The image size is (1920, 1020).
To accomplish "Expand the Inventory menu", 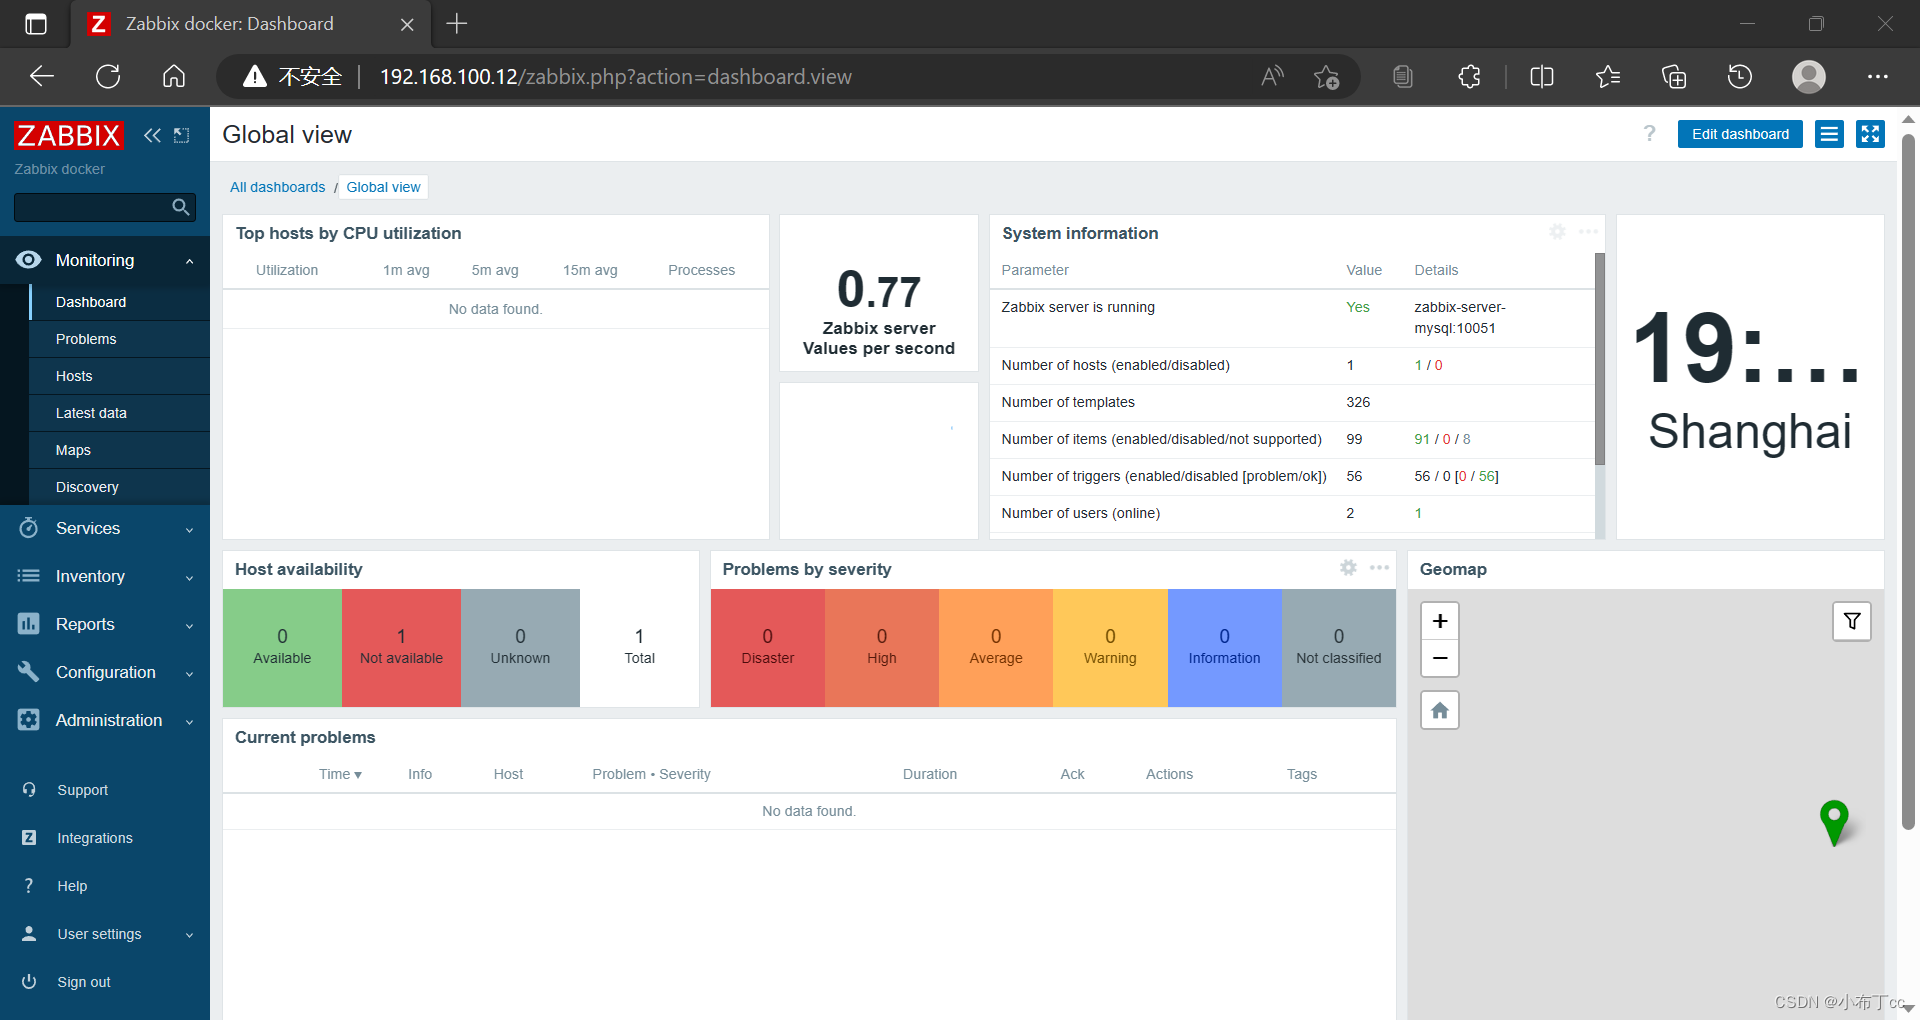I will (x=189, y=578).
